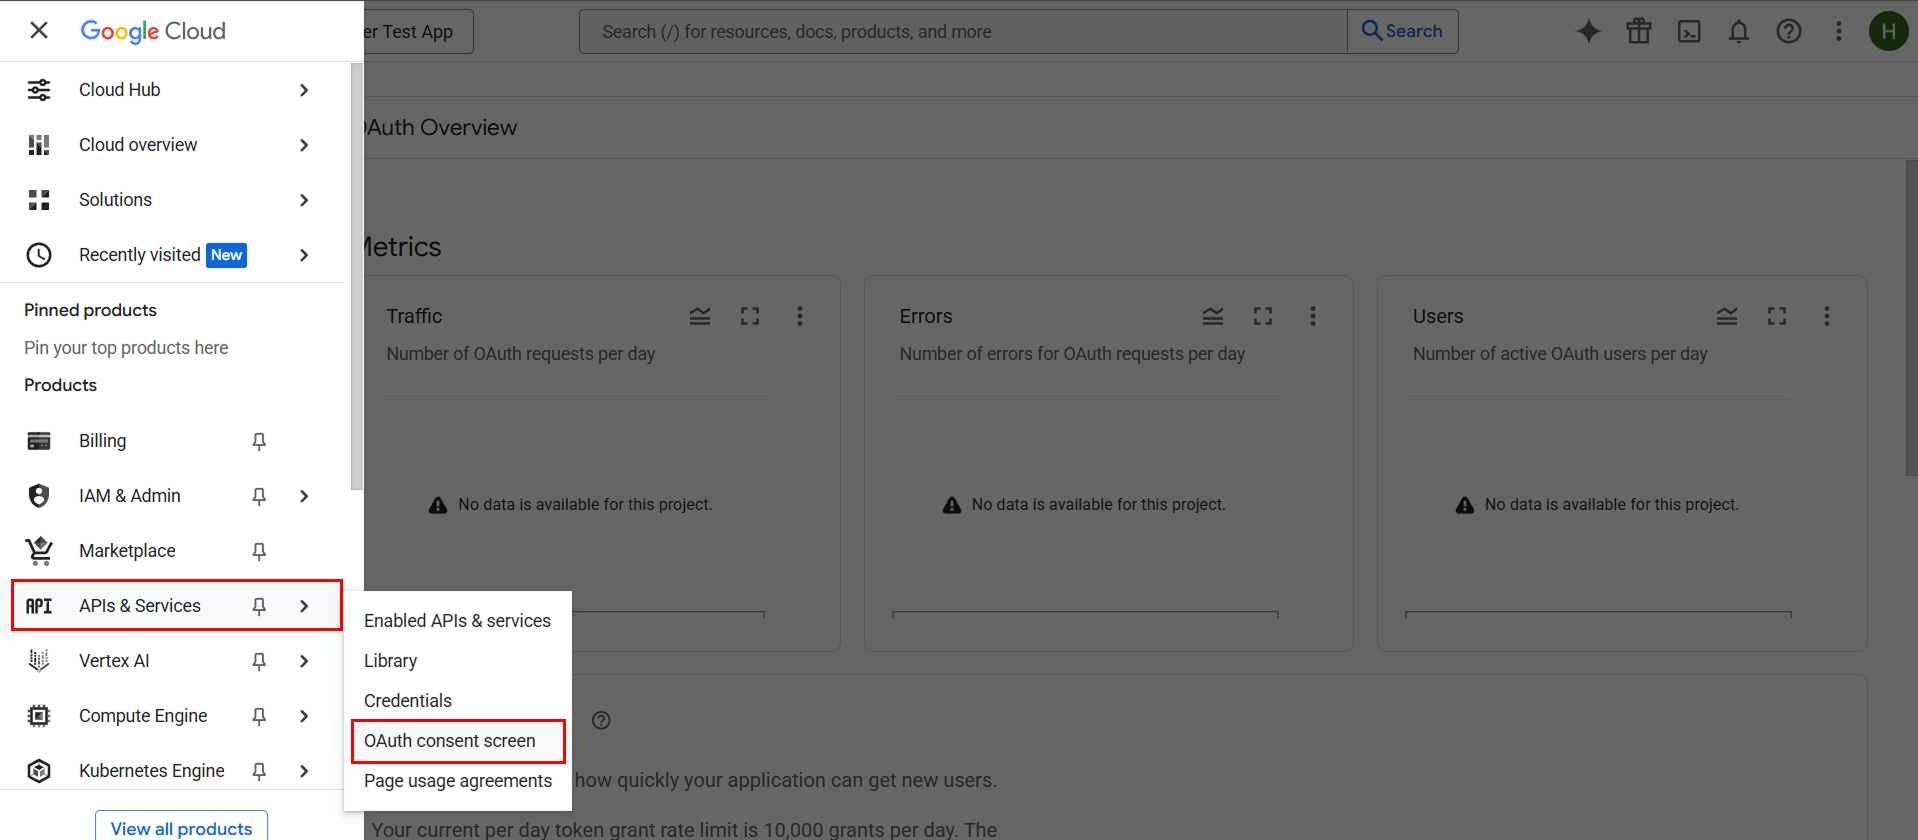
Task: Close the navigation menu with the X icon
Action: point(39,30)
